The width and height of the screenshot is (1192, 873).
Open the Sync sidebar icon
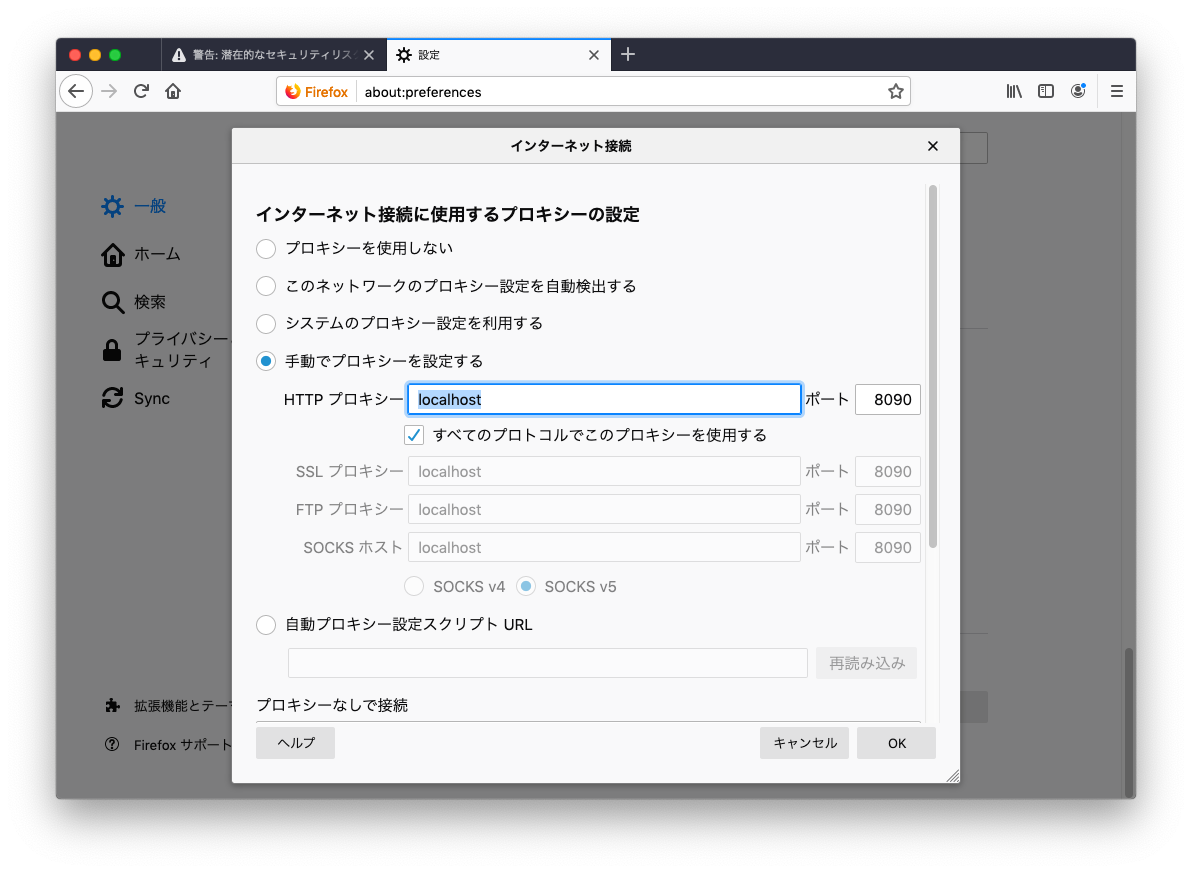click(113, 398)
